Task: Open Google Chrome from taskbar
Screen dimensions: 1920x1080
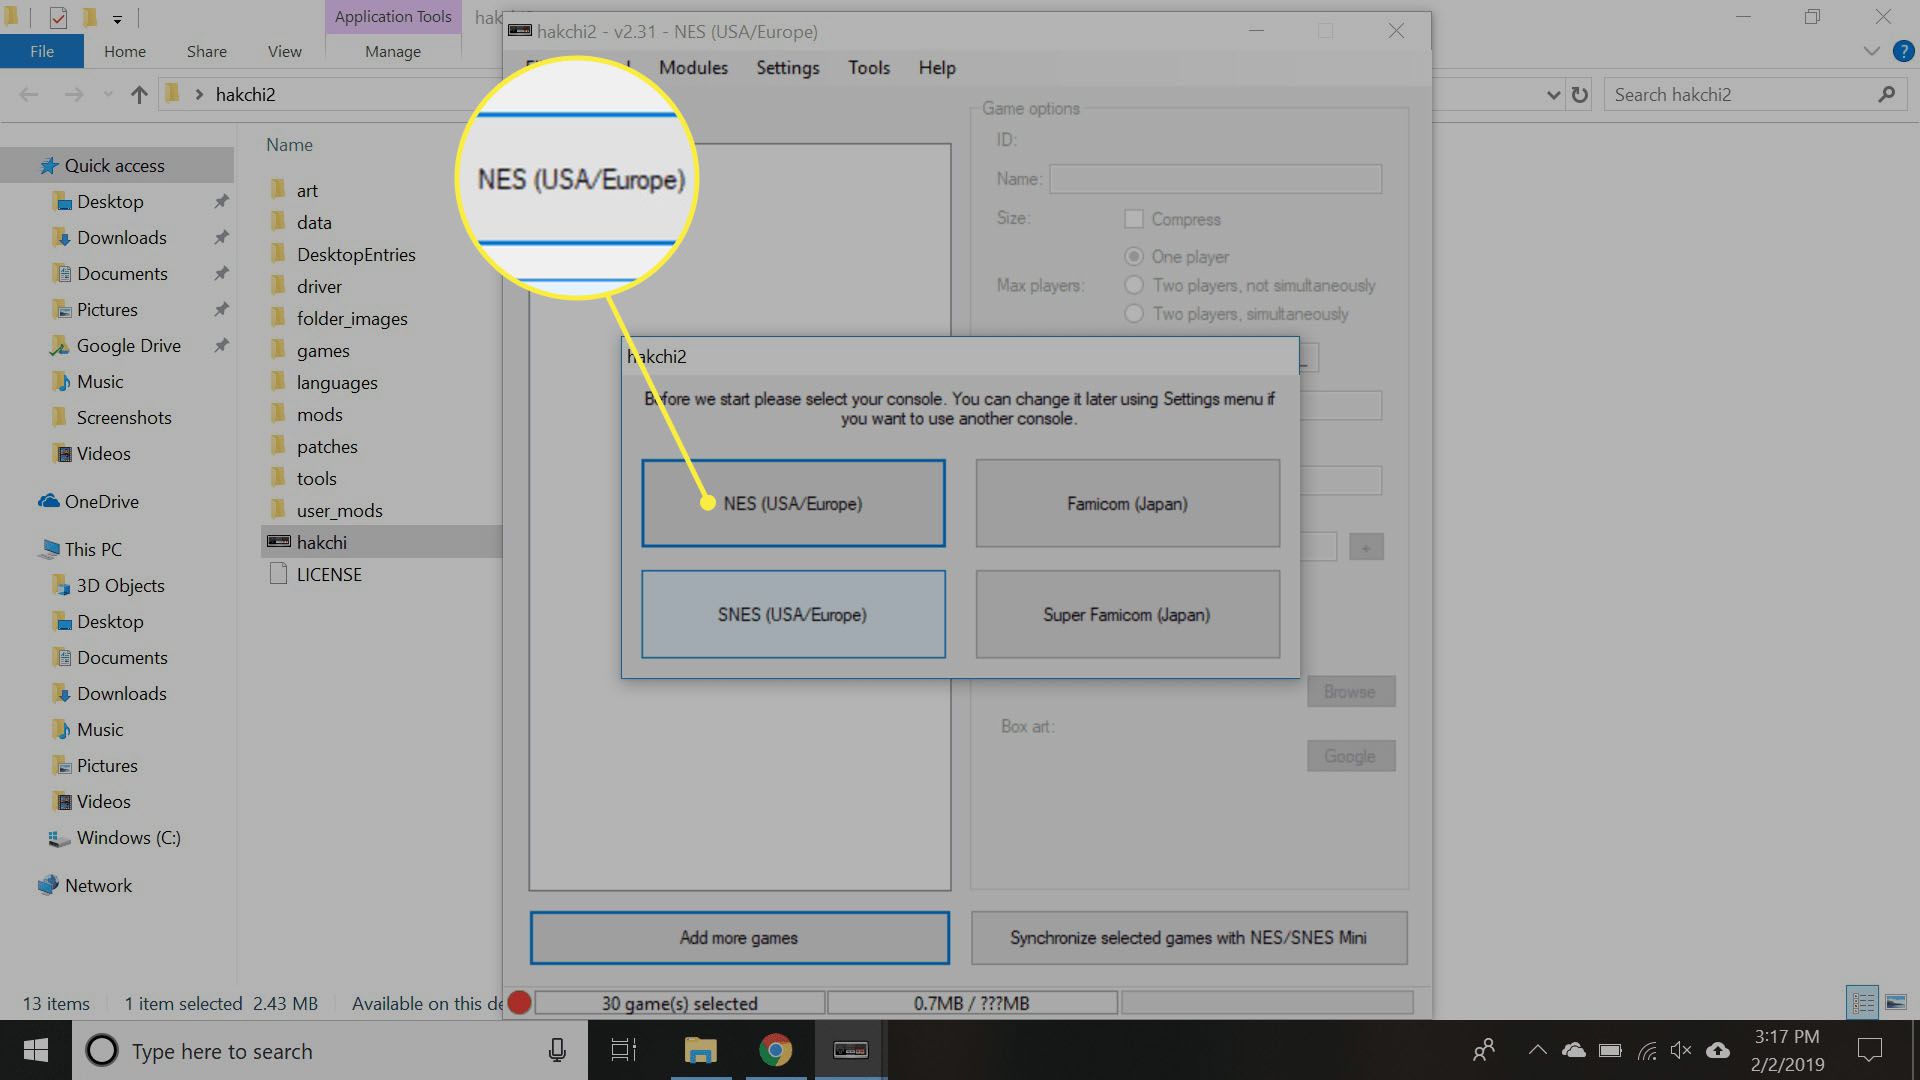Action: (775, 1050)
